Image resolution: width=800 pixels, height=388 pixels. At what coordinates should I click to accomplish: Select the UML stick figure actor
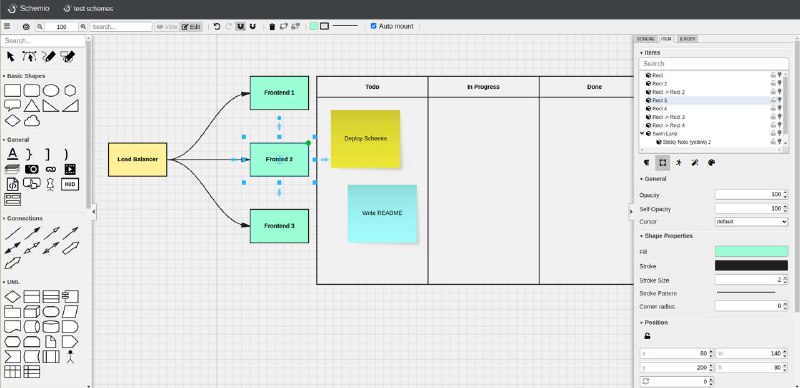tap(70, 356)
